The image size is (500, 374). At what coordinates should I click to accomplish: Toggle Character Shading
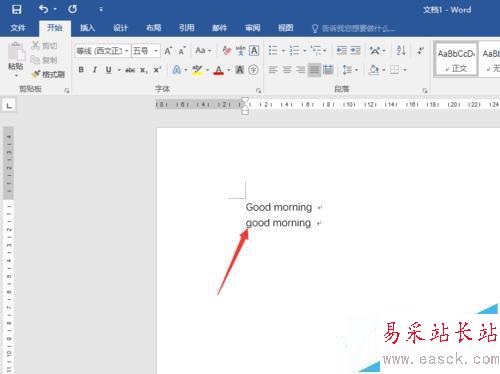click(239, 70)
